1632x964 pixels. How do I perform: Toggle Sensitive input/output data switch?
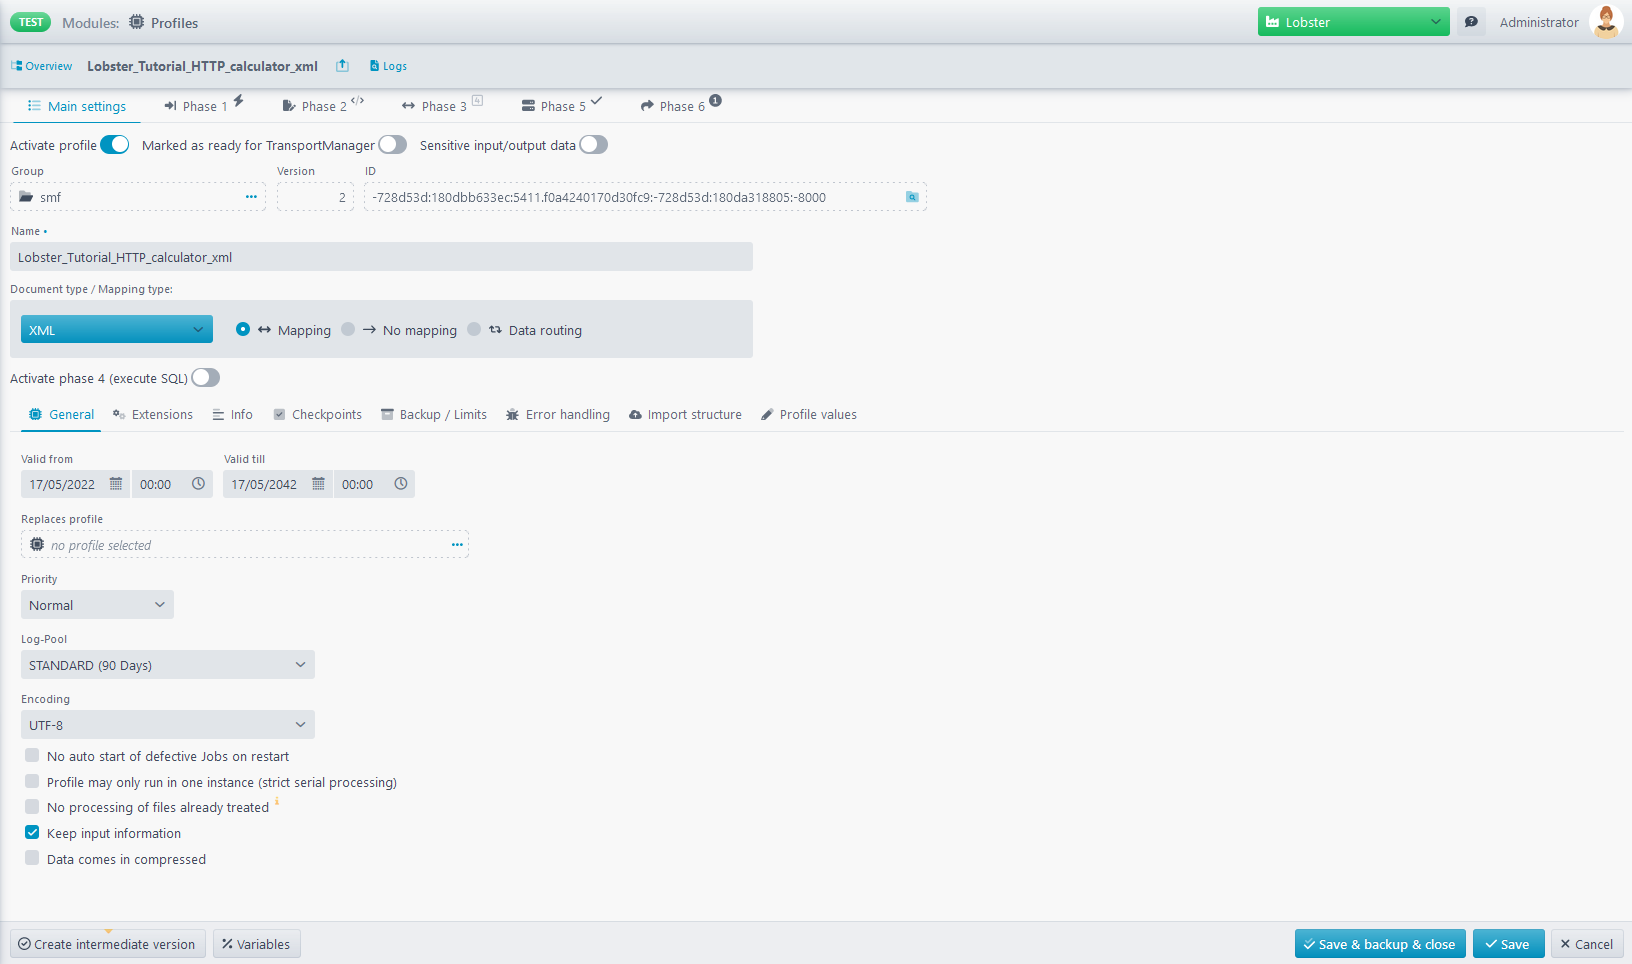[x=594, y=145]
